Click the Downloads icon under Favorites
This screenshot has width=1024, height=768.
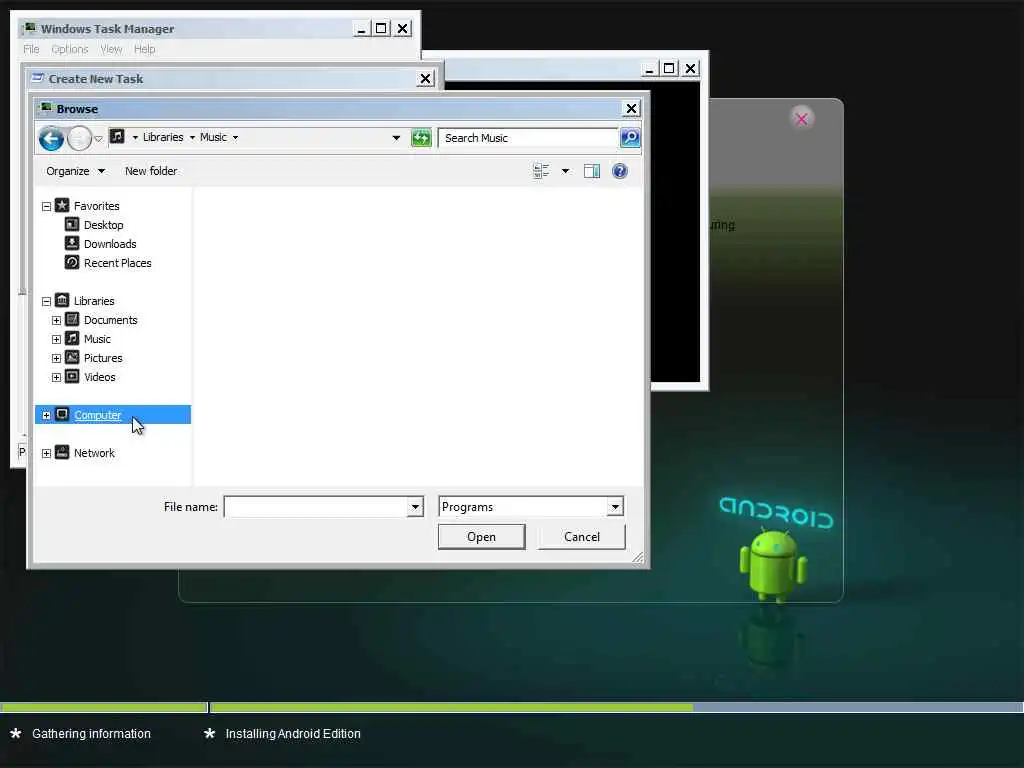click(x=72, y=244)
